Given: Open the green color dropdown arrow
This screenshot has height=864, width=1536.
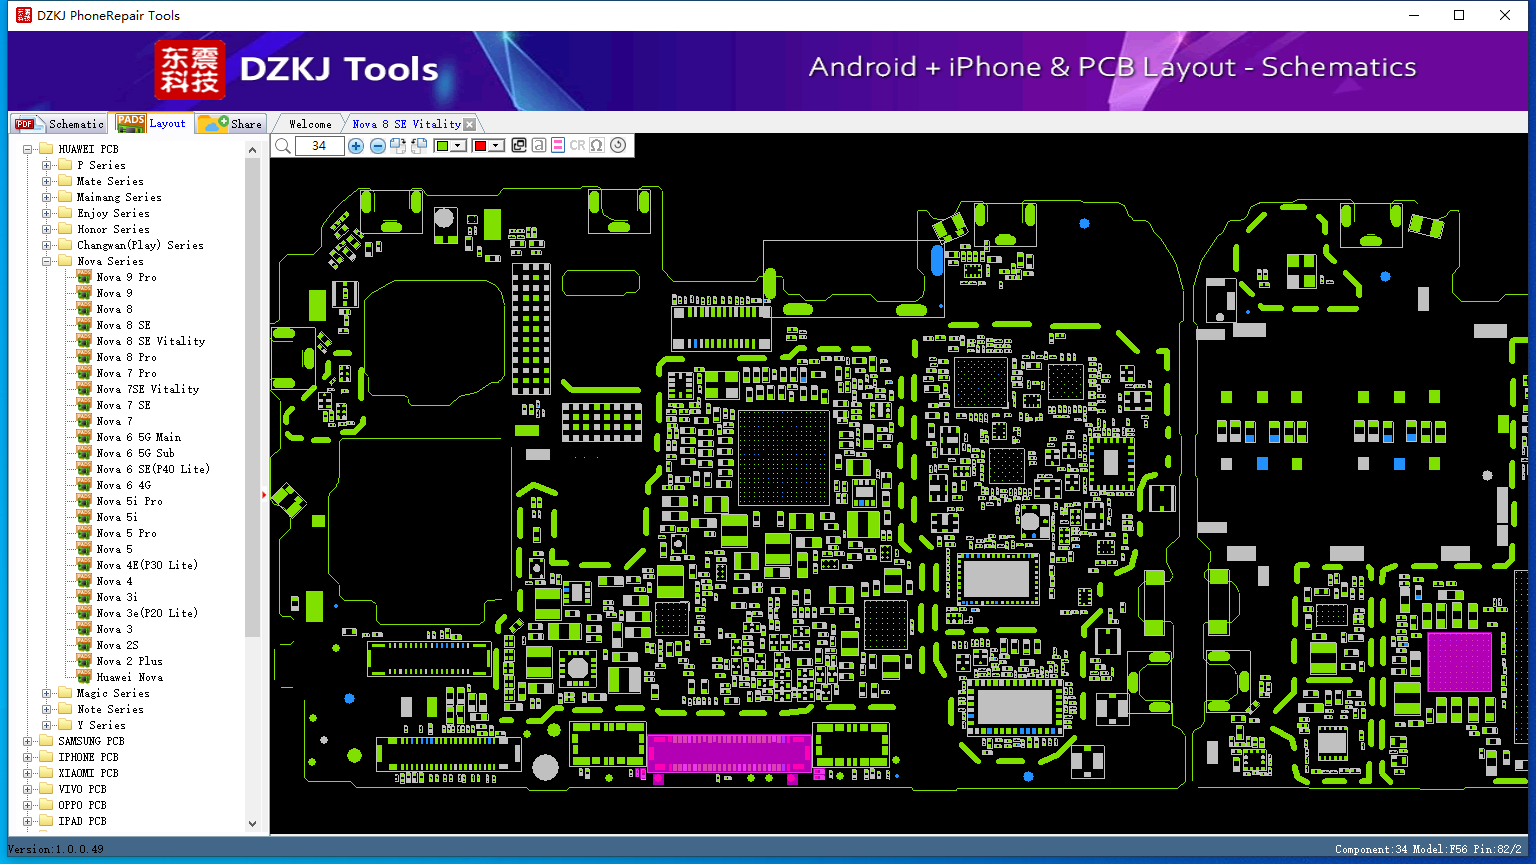Looking at the screenshot, I should [x=458, y=146].
